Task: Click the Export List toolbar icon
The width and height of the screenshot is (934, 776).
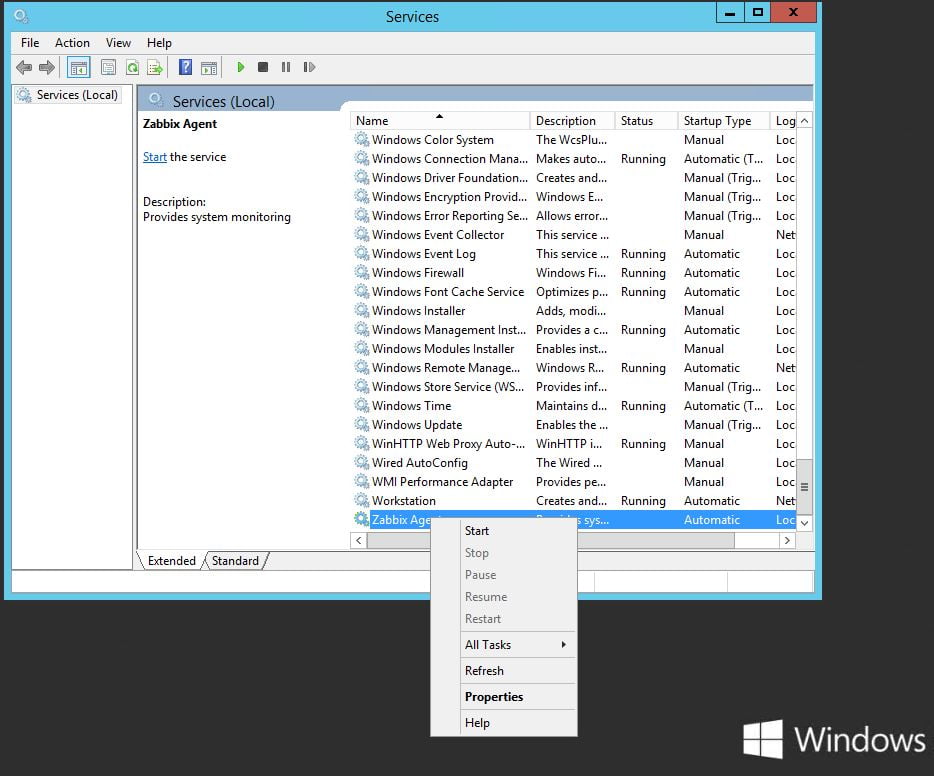Action: tap(155, 67)
